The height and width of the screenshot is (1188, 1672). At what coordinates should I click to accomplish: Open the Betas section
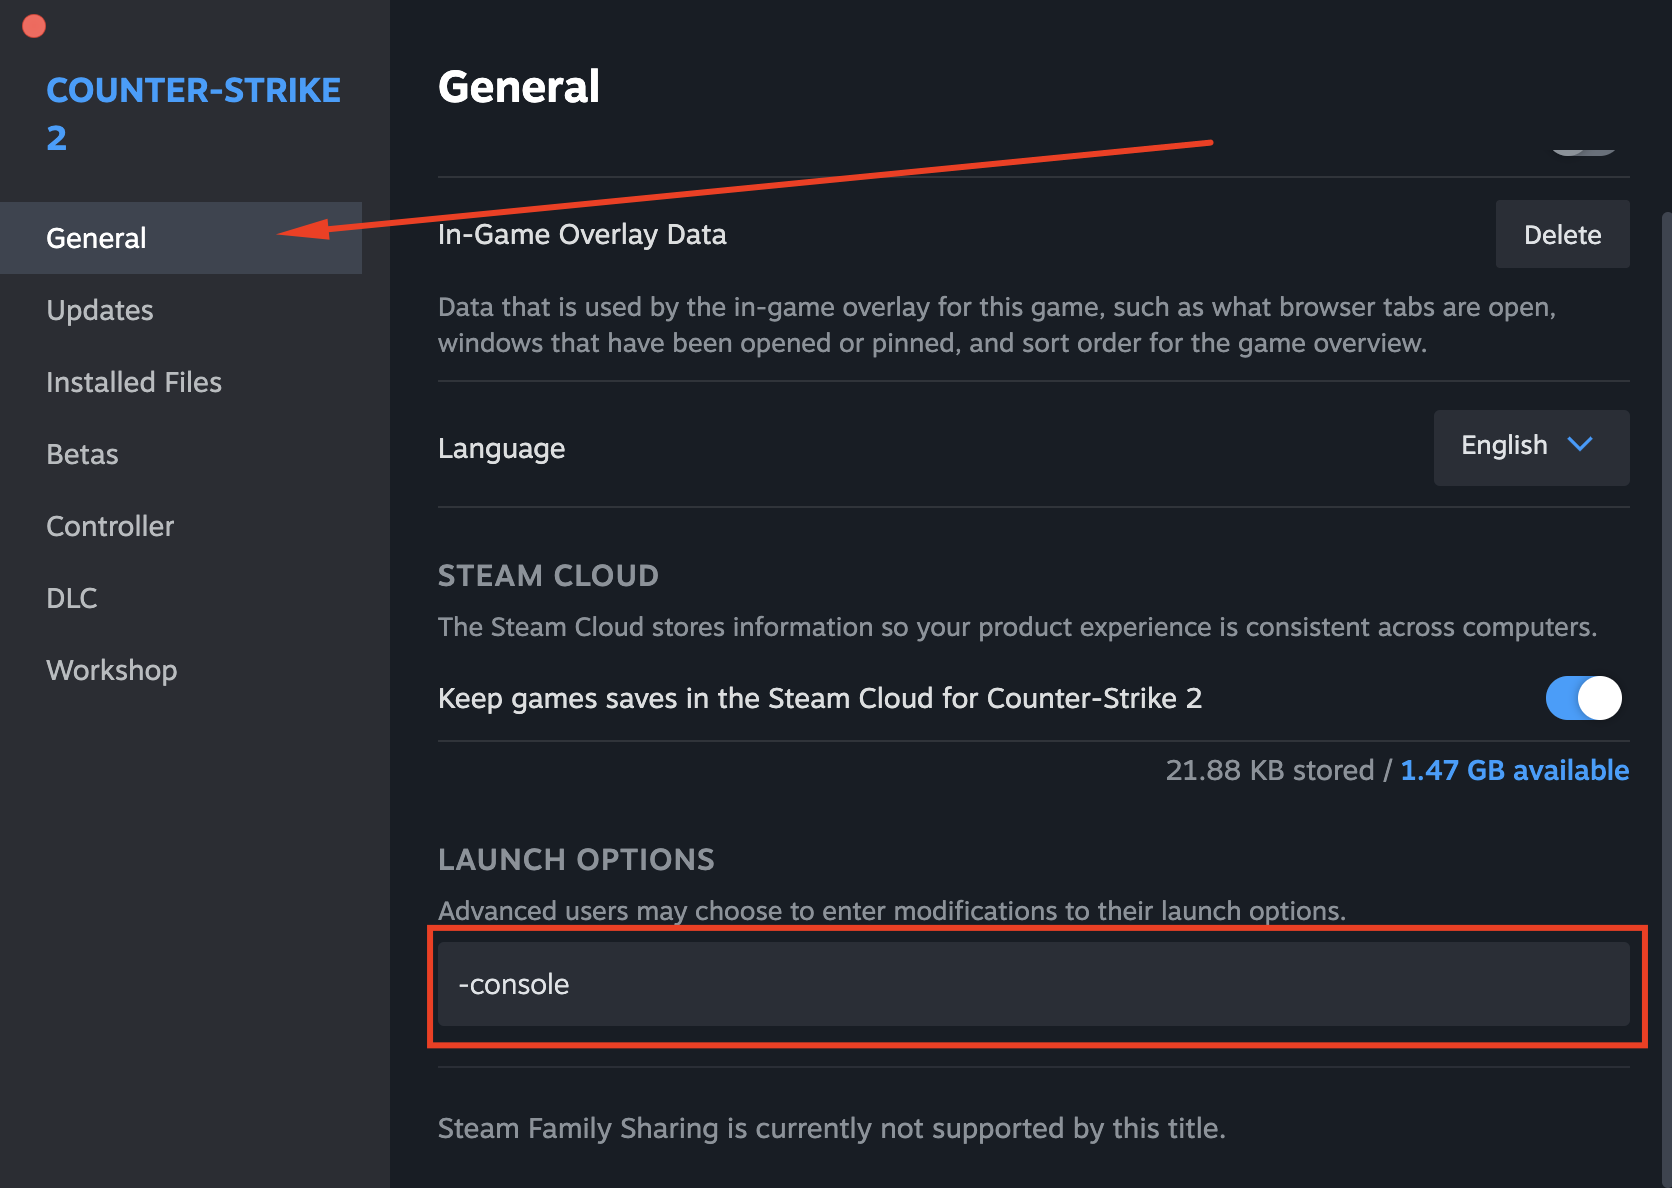point(82,454)
